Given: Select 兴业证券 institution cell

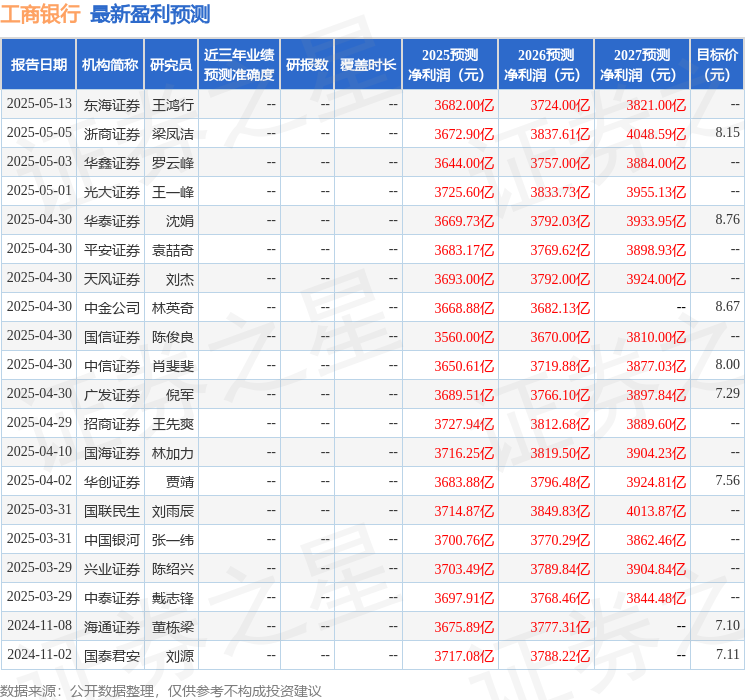Looking at the screenshot, I should pyautogui.click(x=112, y=568).
